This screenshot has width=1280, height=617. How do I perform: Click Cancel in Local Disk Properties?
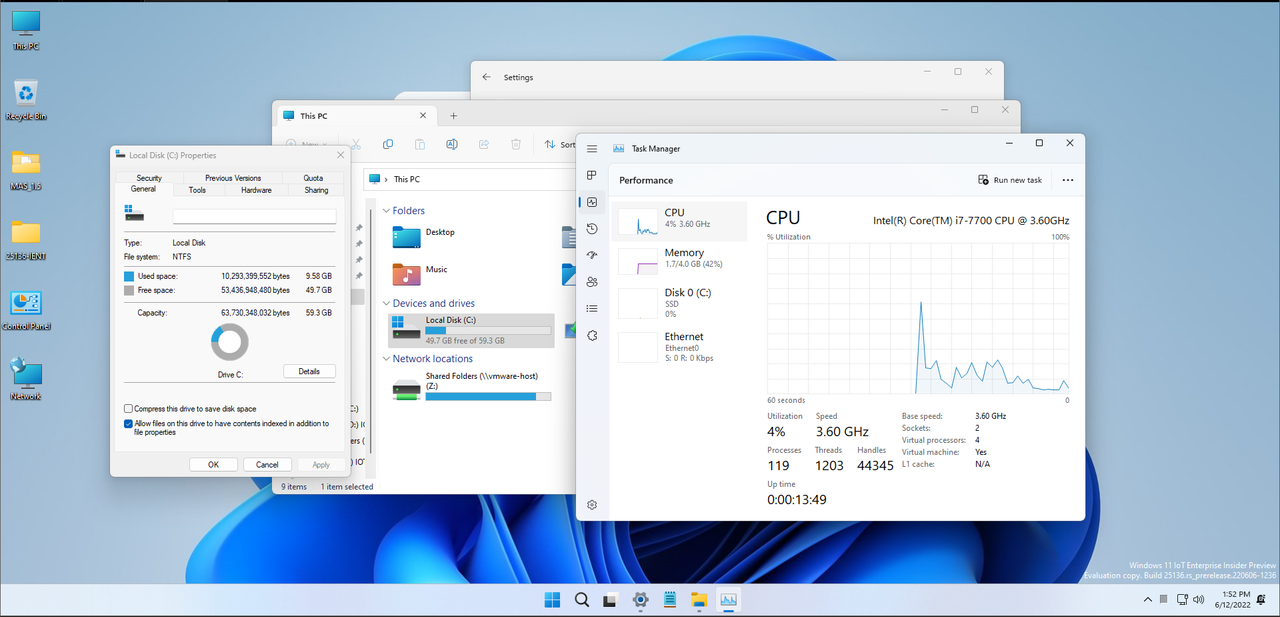(267, 465)
